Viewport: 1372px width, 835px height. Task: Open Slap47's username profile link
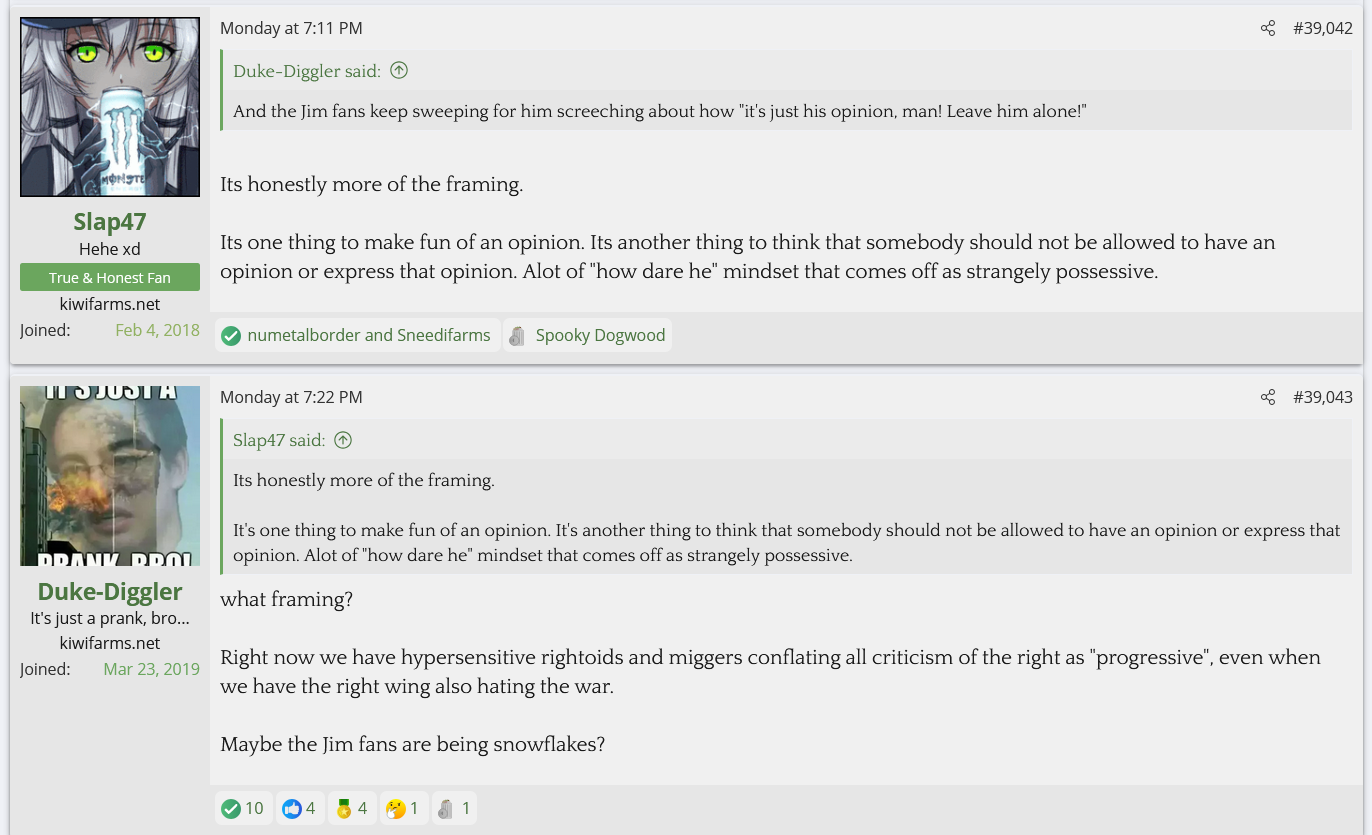(x=110, y=221)
